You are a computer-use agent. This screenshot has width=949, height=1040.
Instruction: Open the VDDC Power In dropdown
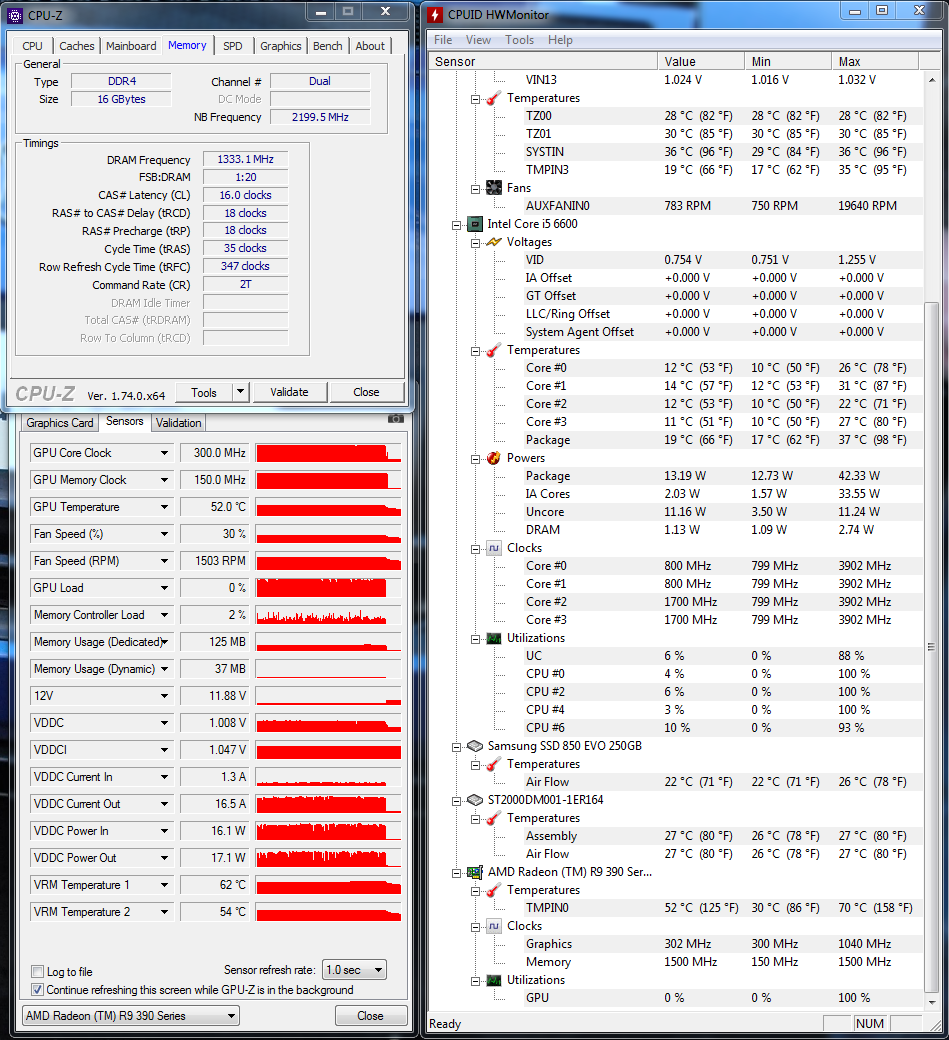tap(164, 831)
